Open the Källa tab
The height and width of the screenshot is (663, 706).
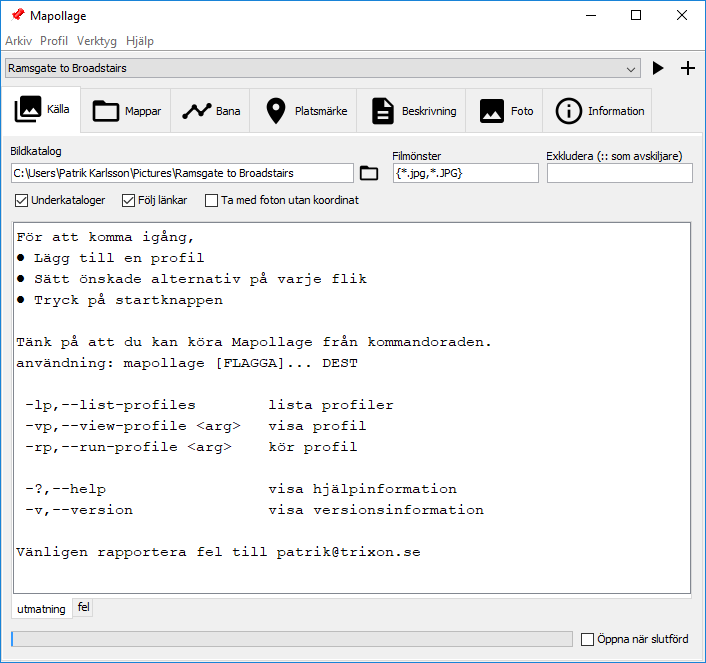(x=42, y=109)
